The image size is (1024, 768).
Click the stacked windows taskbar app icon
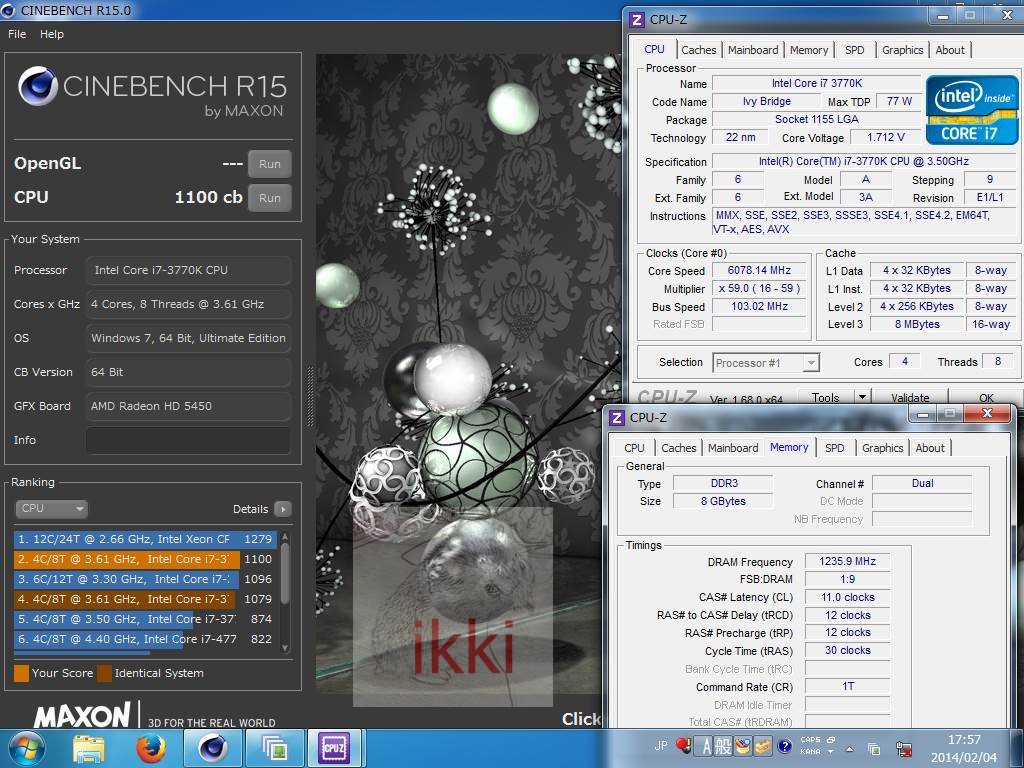tap(275, 748)
